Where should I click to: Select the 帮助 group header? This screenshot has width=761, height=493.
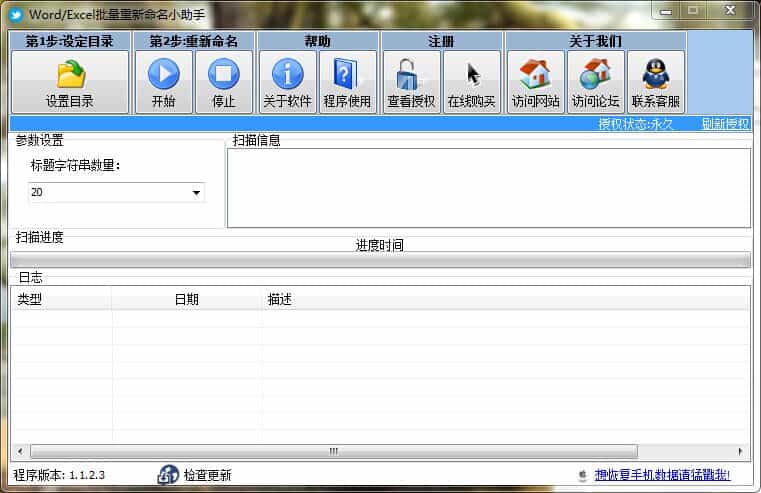pyautogui.click(x=318, y=41)
